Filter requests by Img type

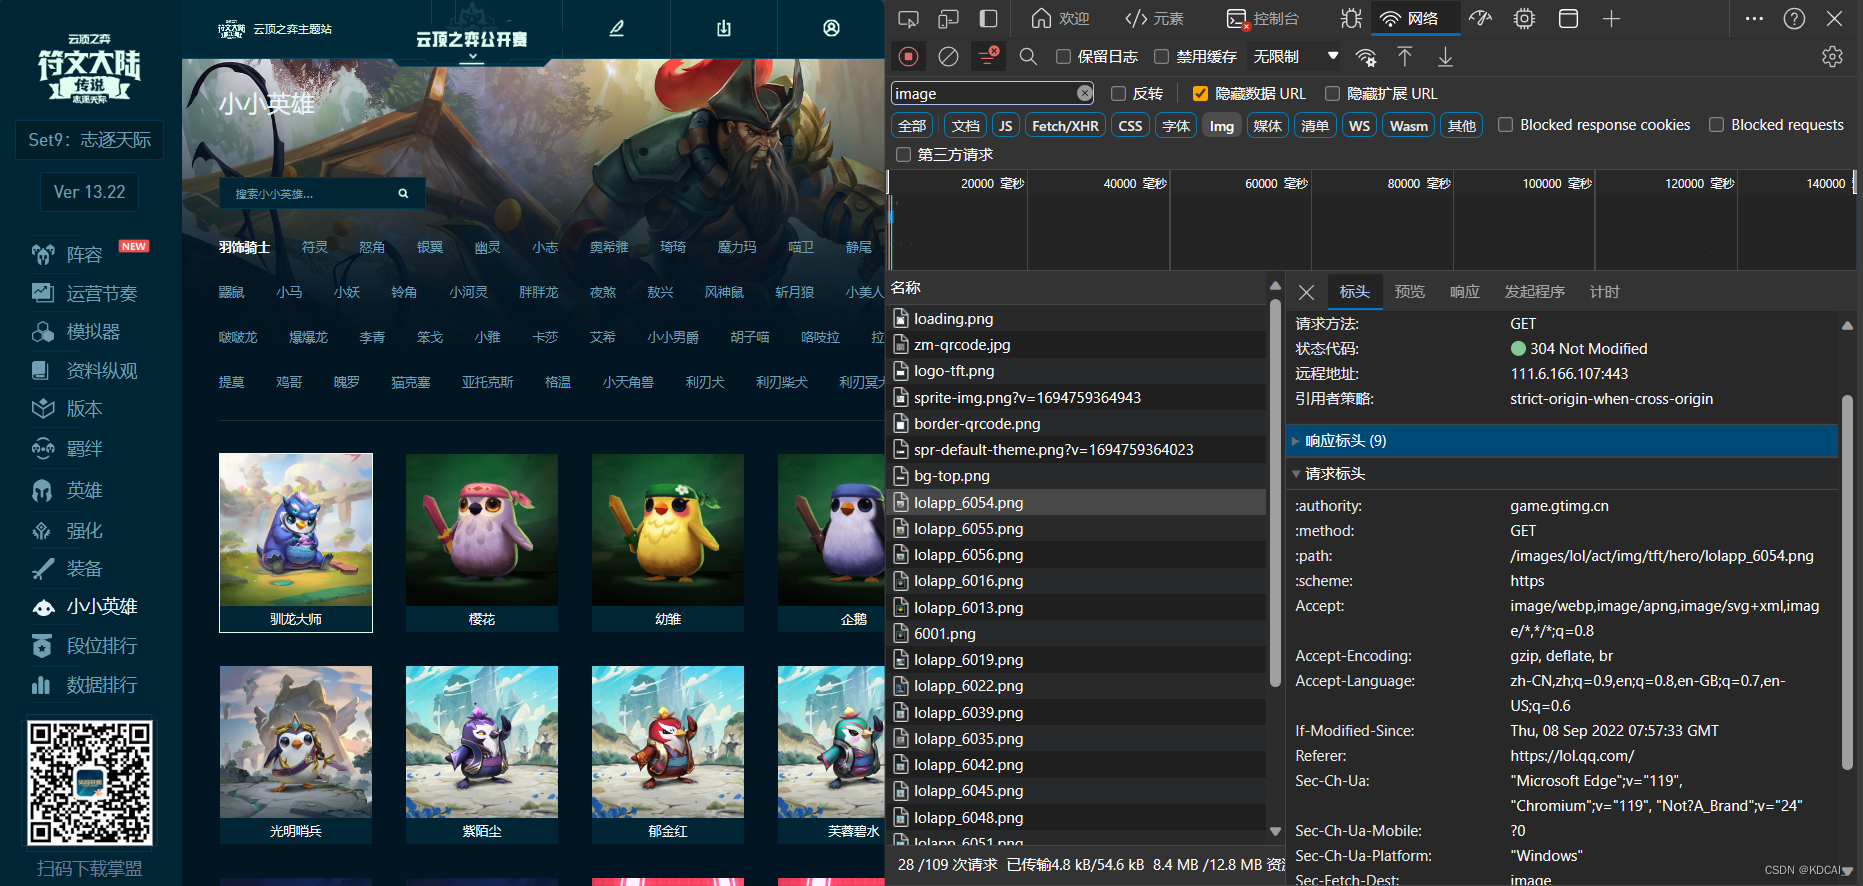click(x=1222, y=126)
